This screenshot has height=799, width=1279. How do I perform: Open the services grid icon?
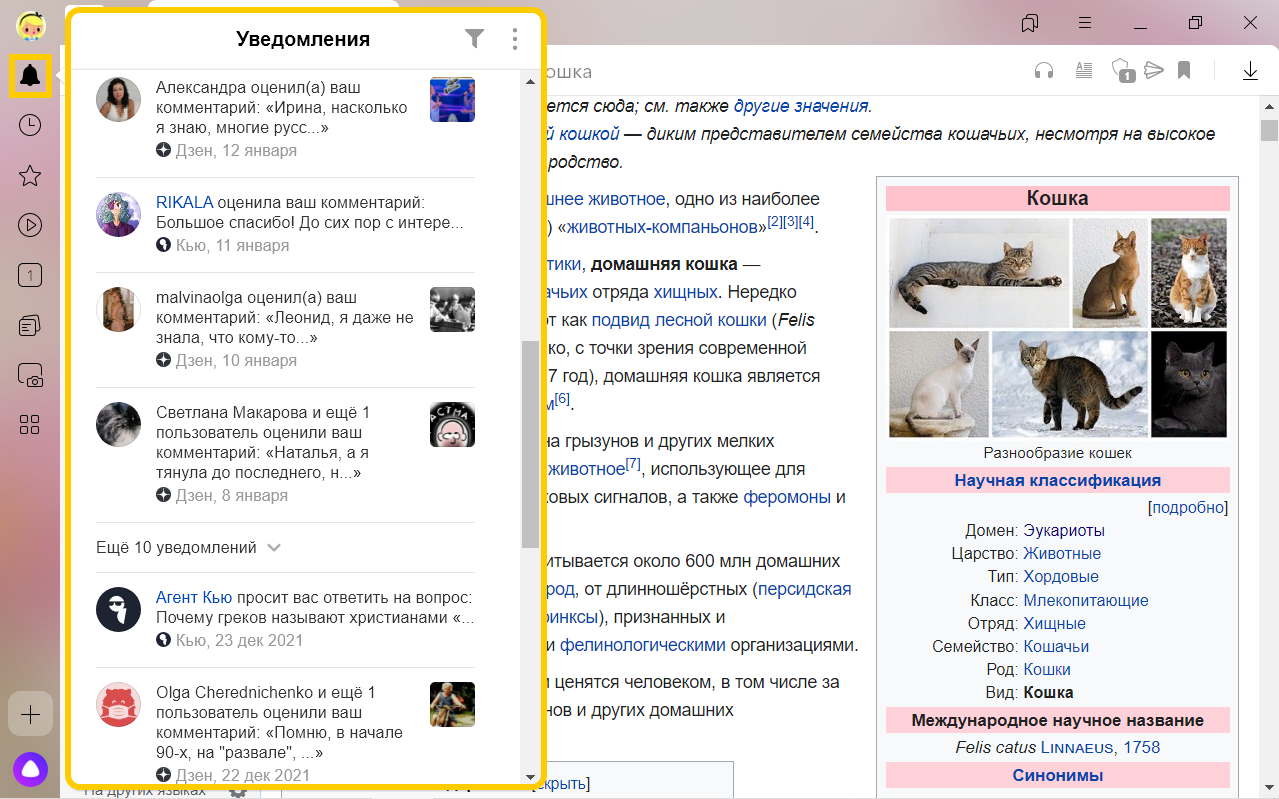[x=30, y=425]
